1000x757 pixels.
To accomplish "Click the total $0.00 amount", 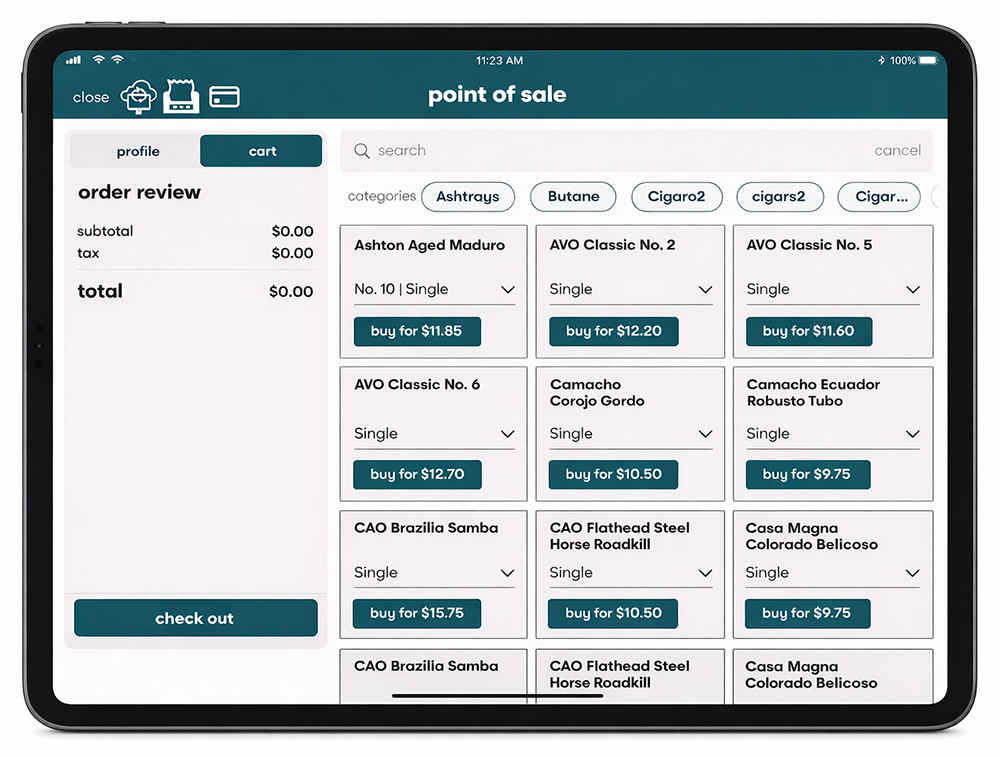I will (291, 291).
